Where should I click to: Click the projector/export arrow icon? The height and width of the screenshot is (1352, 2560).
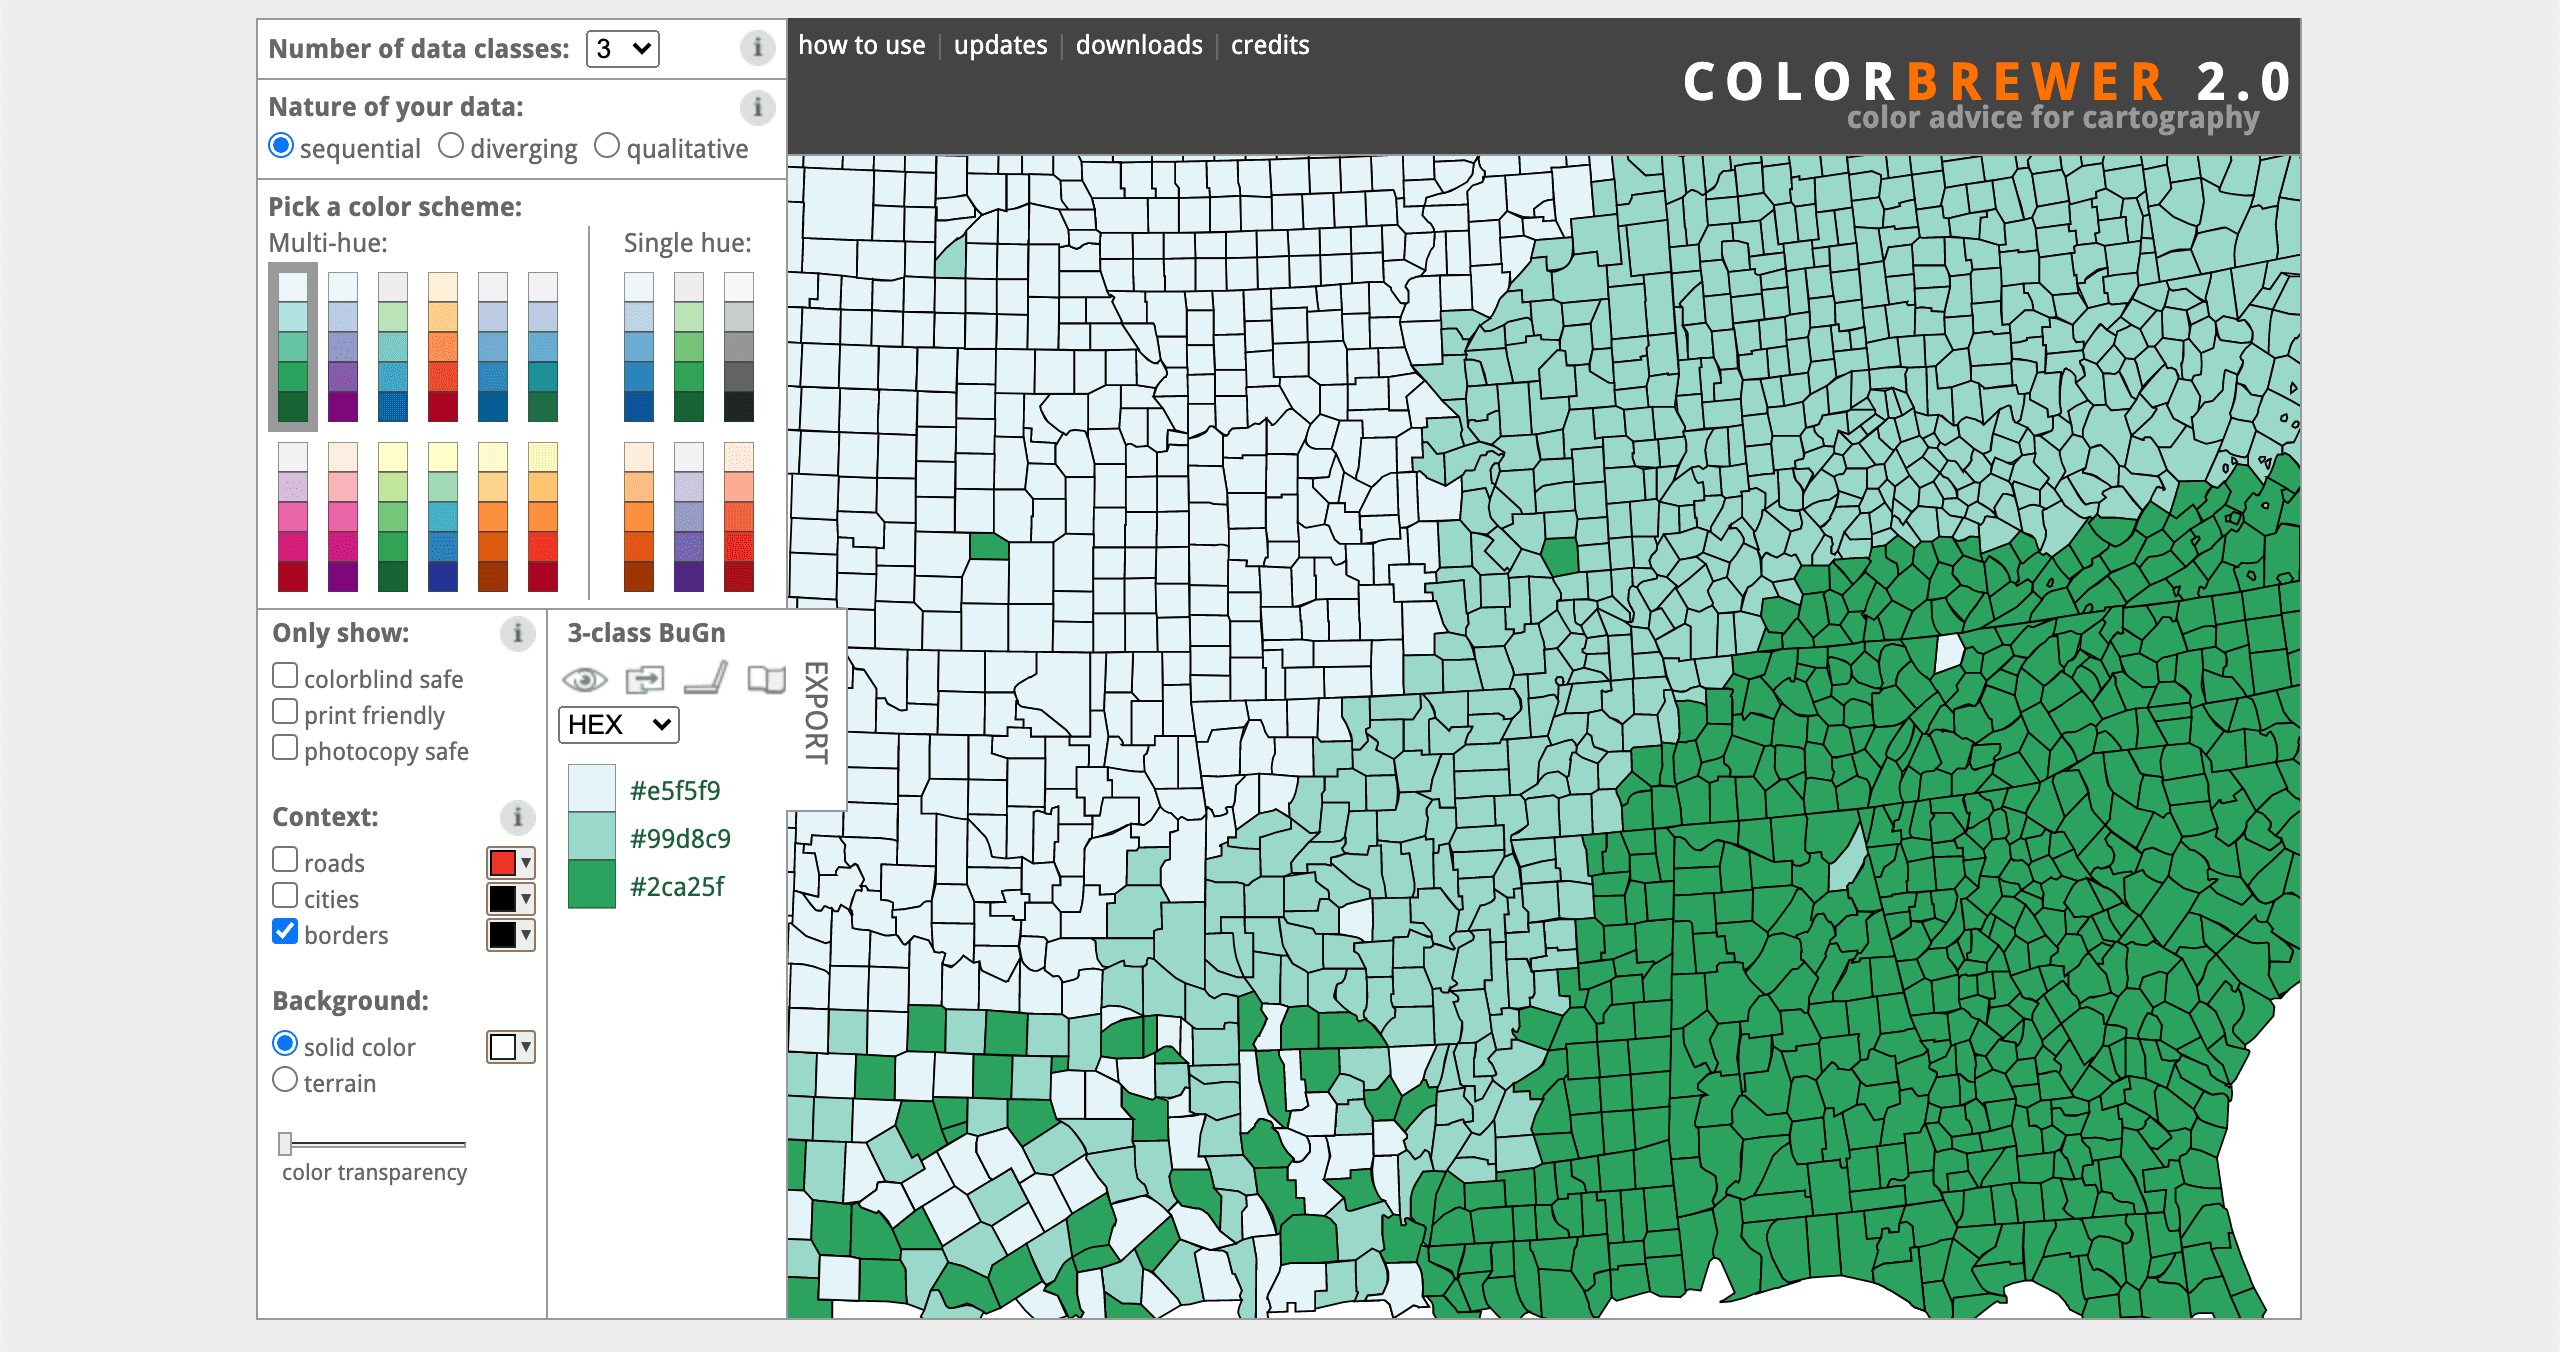tap(645, 679)
